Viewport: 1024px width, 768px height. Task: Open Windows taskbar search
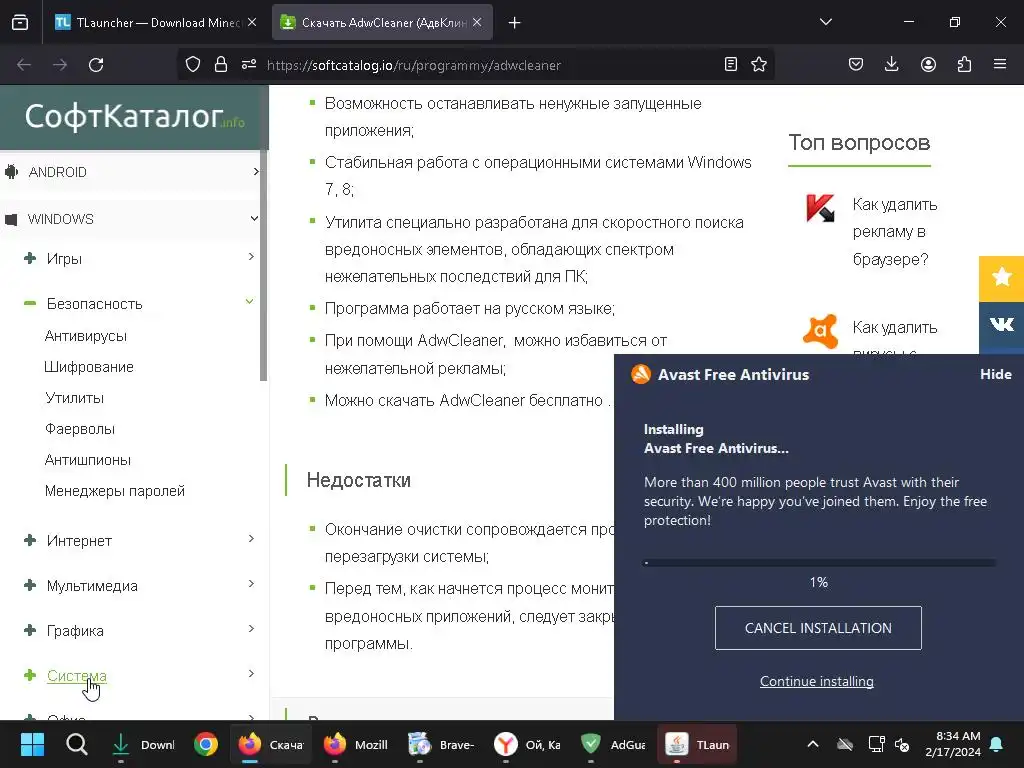[76, 744]
